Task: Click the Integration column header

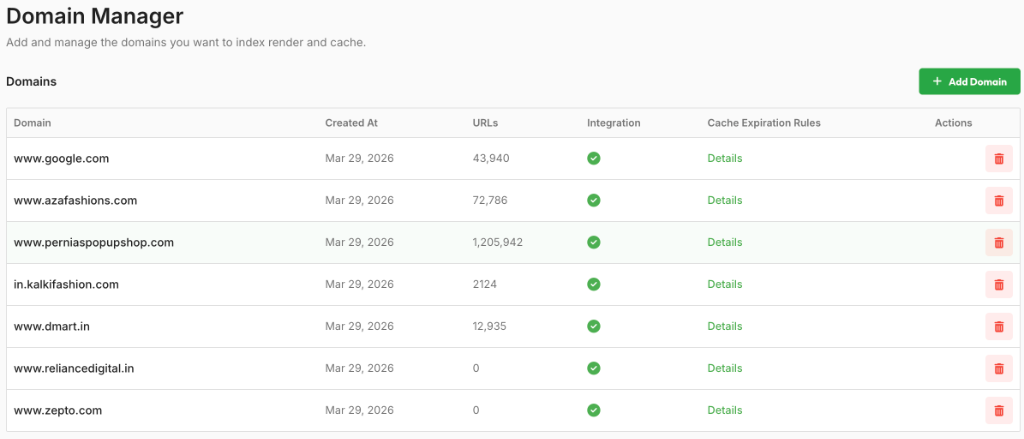Action: coord(614,123)
